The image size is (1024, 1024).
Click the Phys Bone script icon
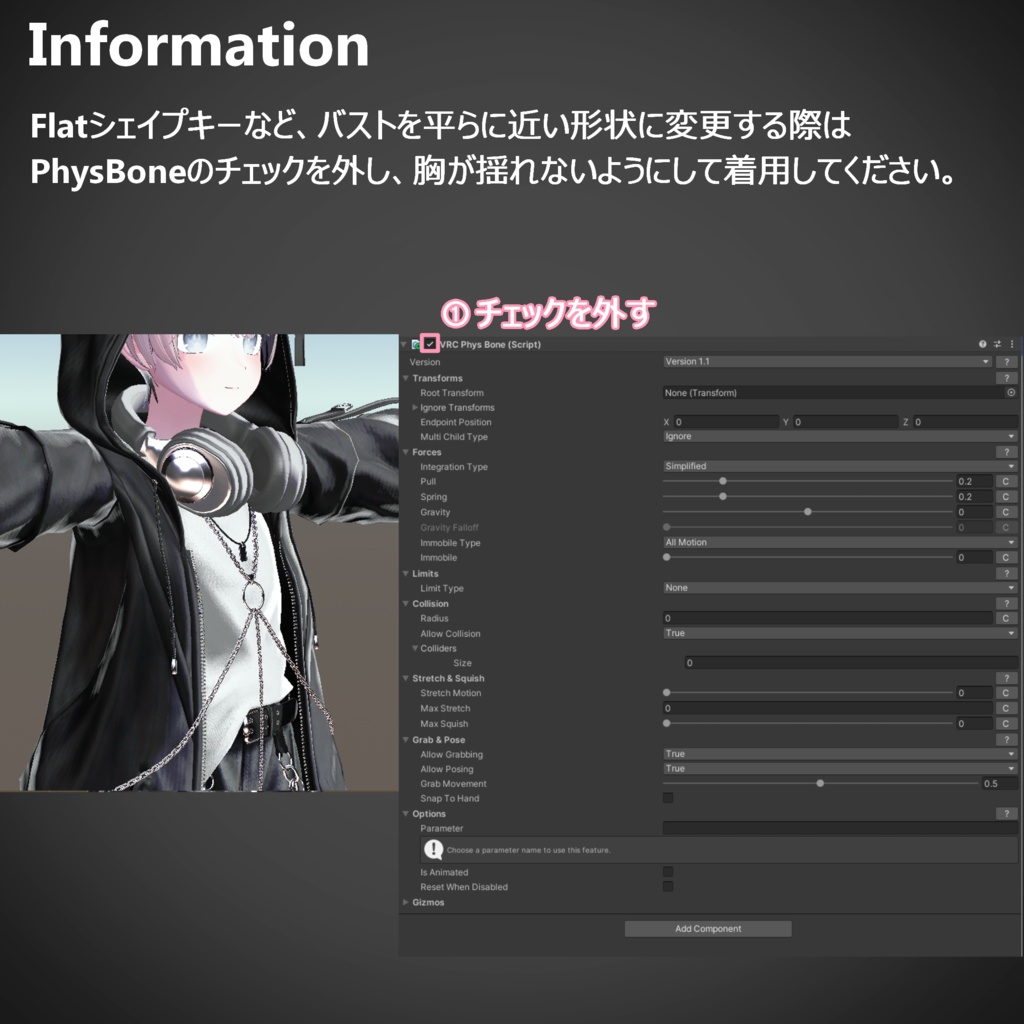tap(416, 344)
